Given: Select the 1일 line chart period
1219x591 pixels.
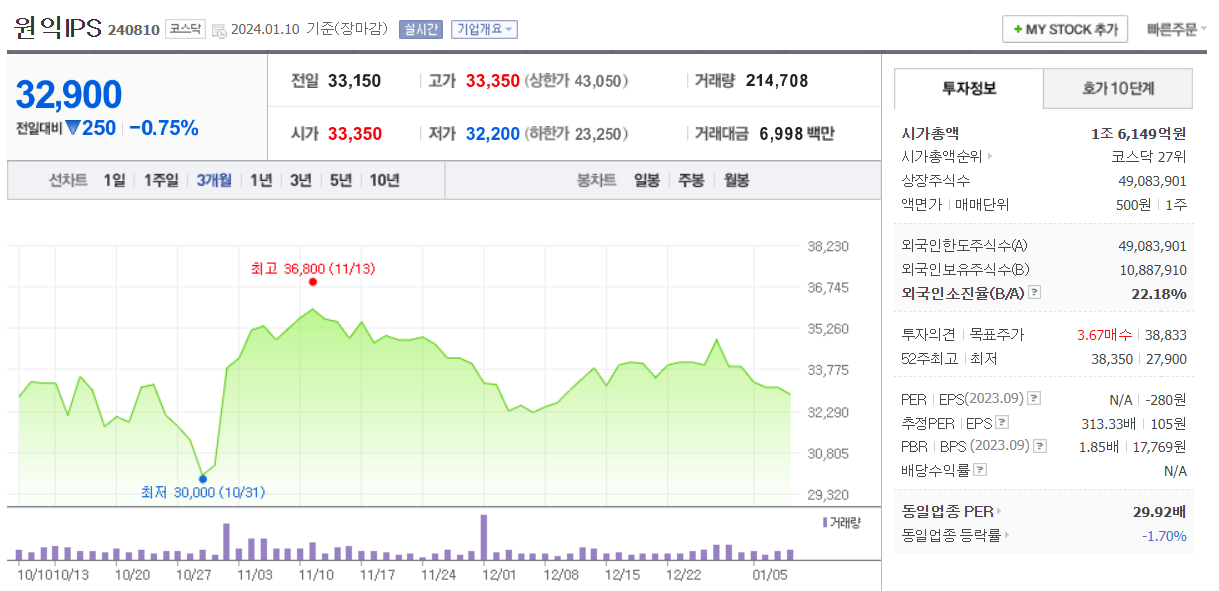Looking at the screenshot, I should 115,180.
